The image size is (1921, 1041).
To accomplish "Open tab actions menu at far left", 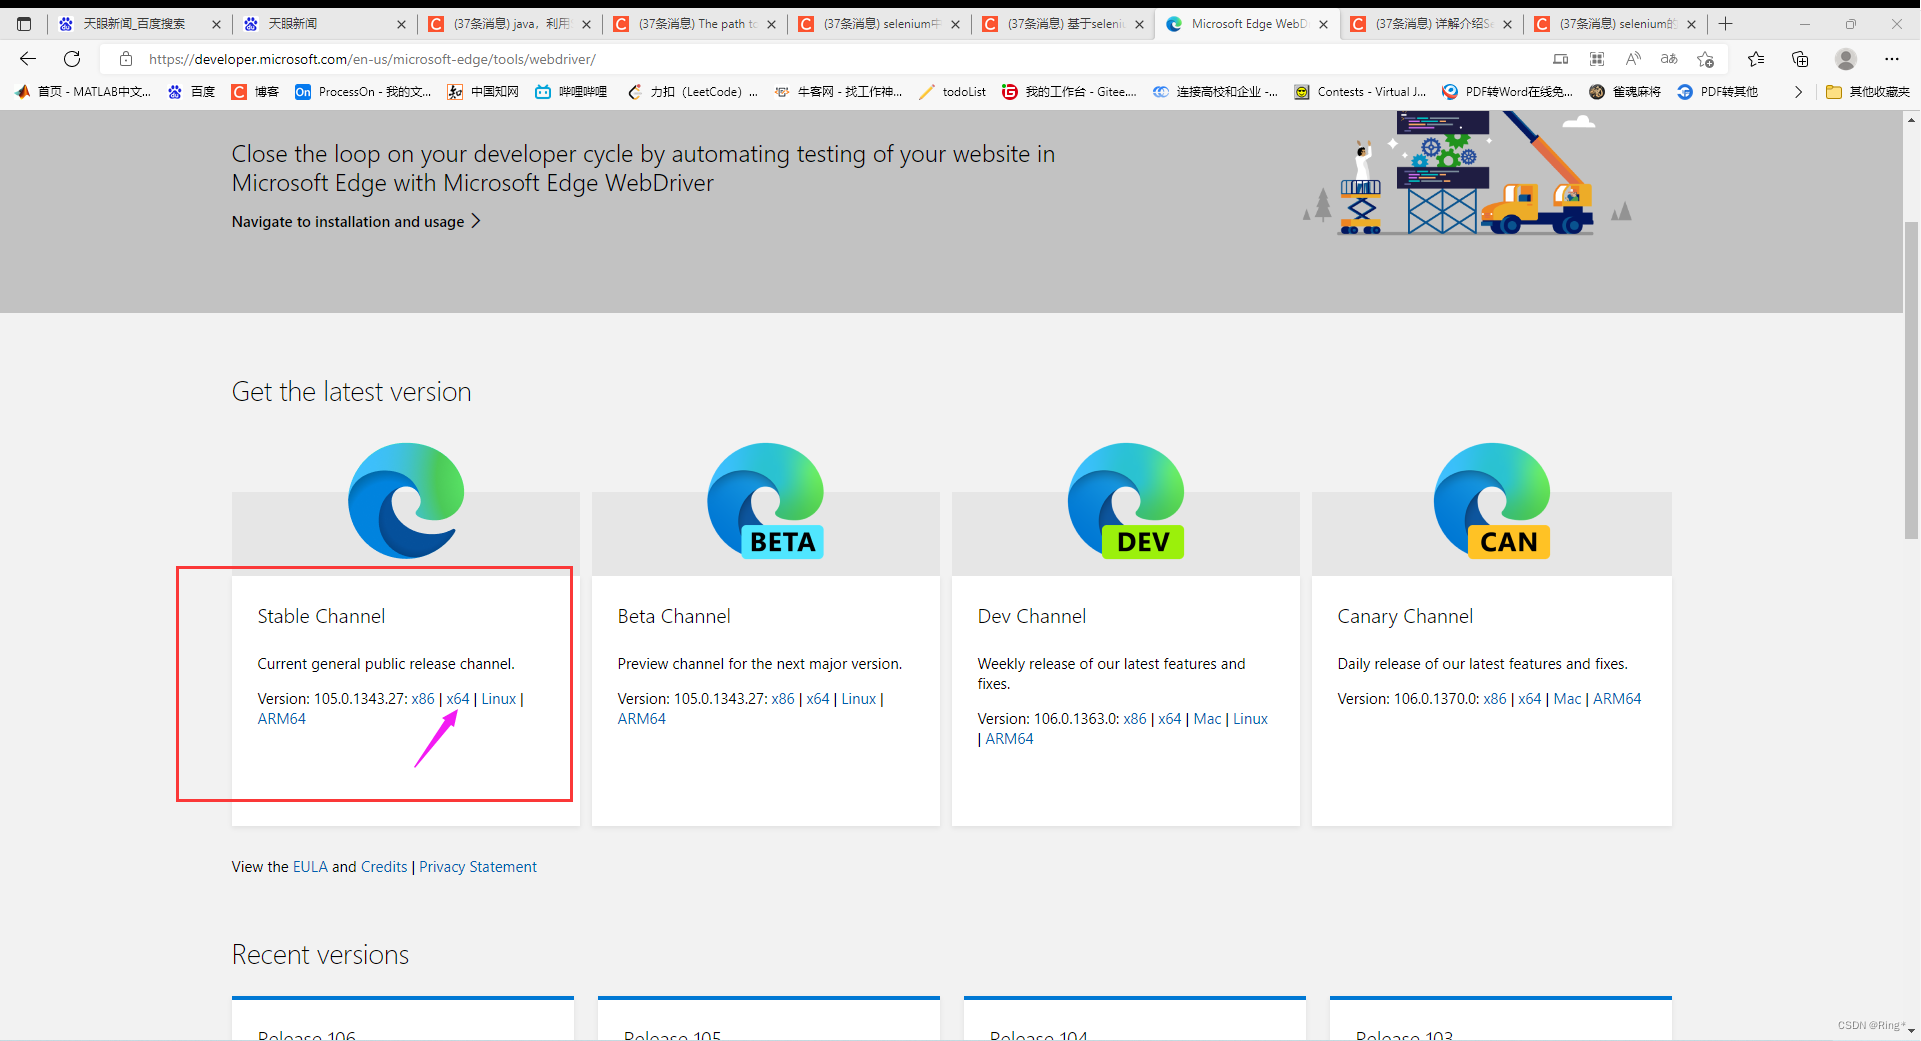I will point(24,23).
